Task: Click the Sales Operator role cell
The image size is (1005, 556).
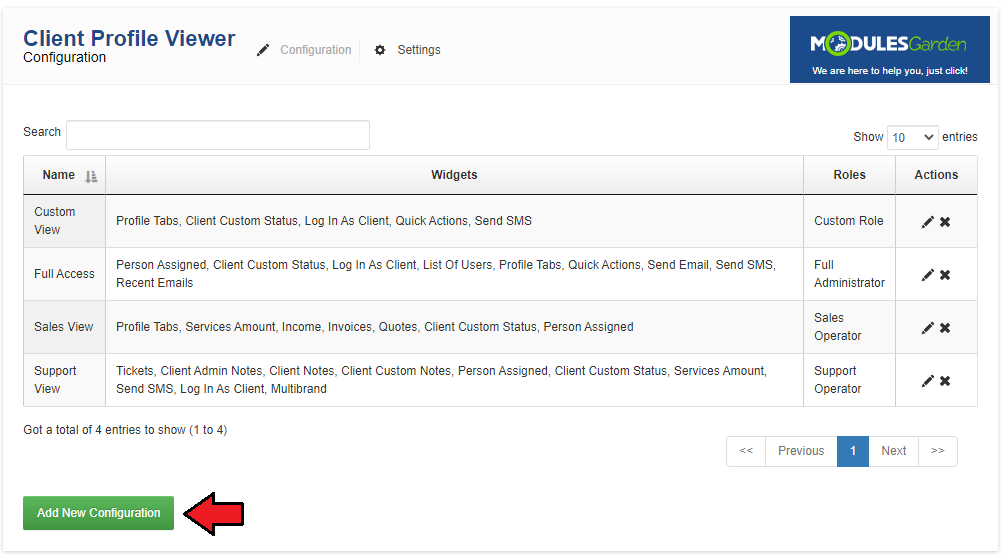Action: pyautogui.click(x=849, y=327)
